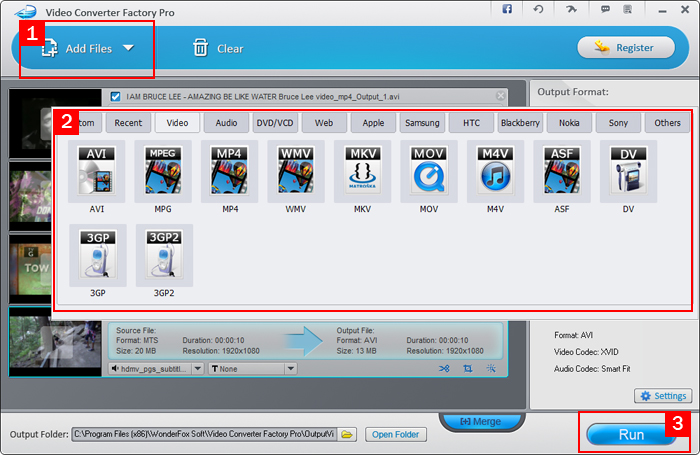This screenshot has width=700, height=455.
Task: Choose the MPG format icon
Action: pos(163,172)
